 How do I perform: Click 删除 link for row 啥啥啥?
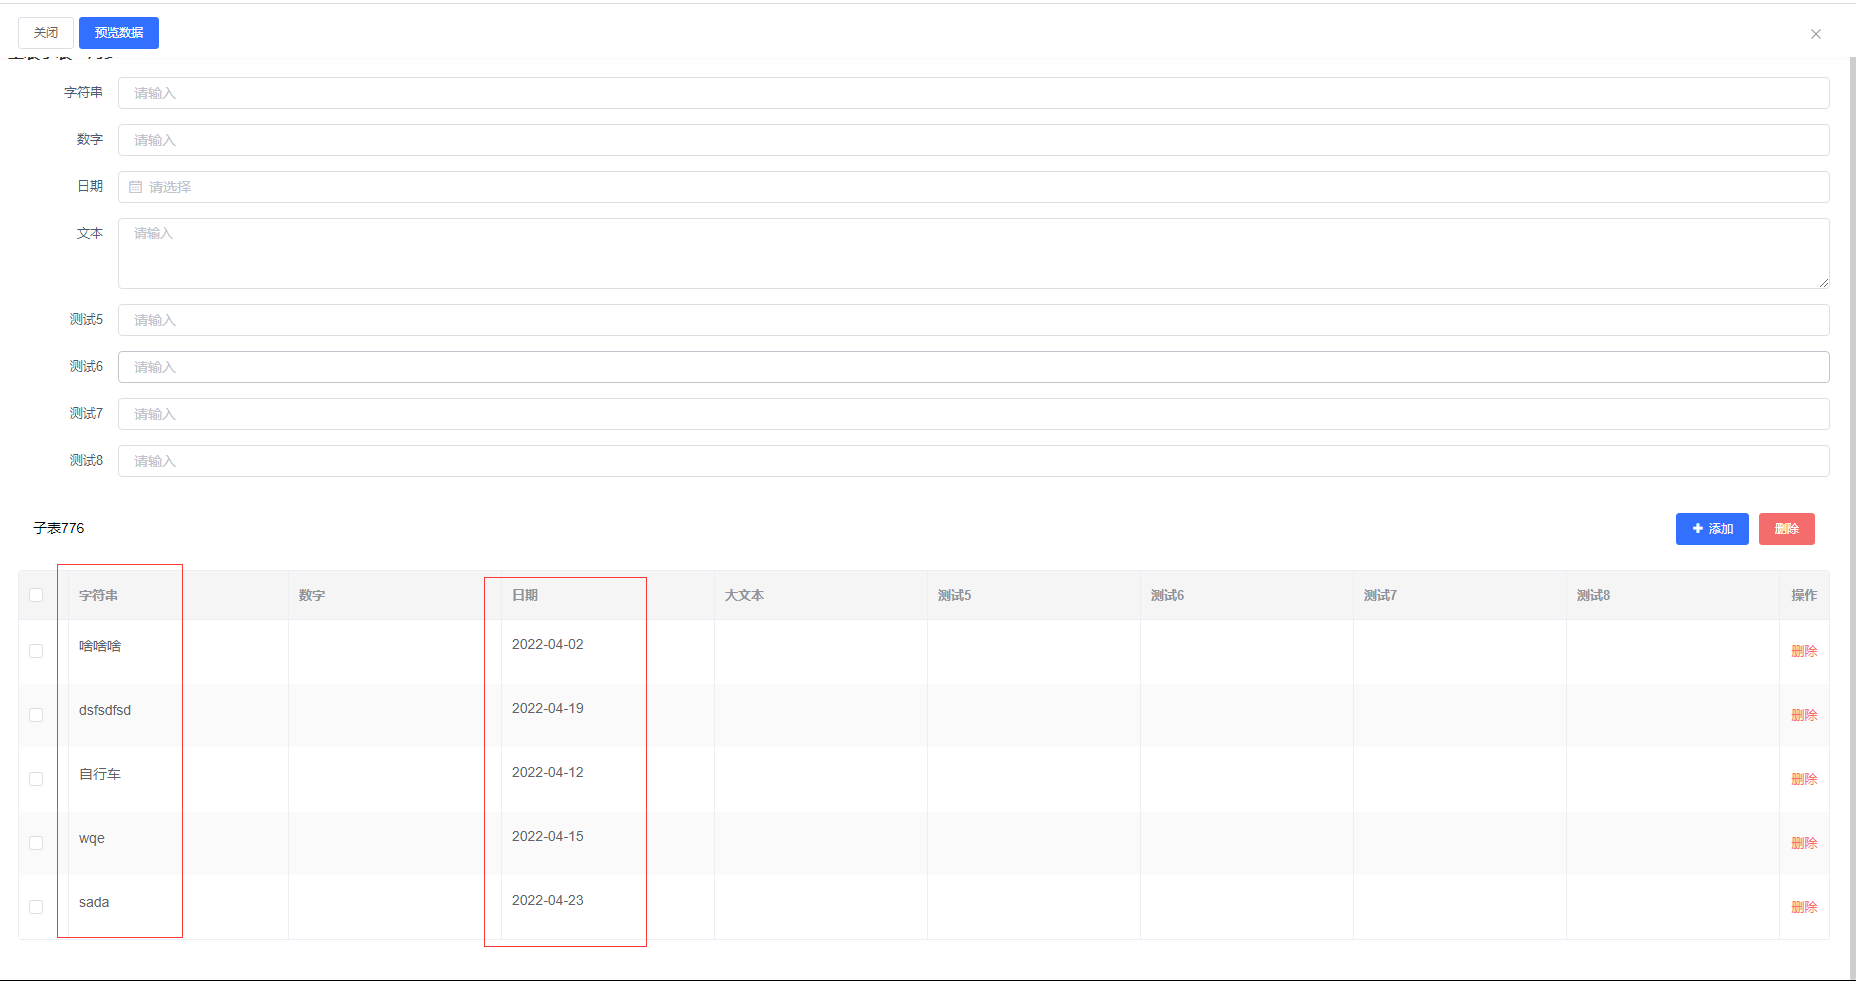coord(1803,651)
